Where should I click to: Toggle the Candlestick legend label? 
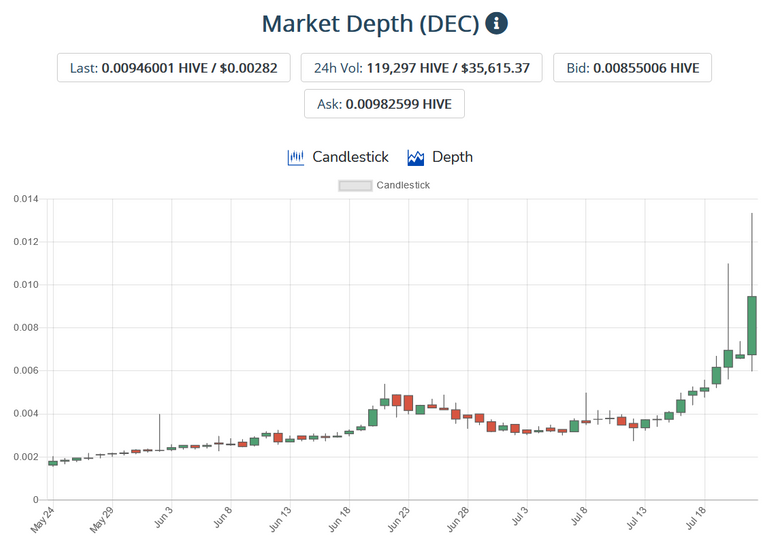coord(403,185)
